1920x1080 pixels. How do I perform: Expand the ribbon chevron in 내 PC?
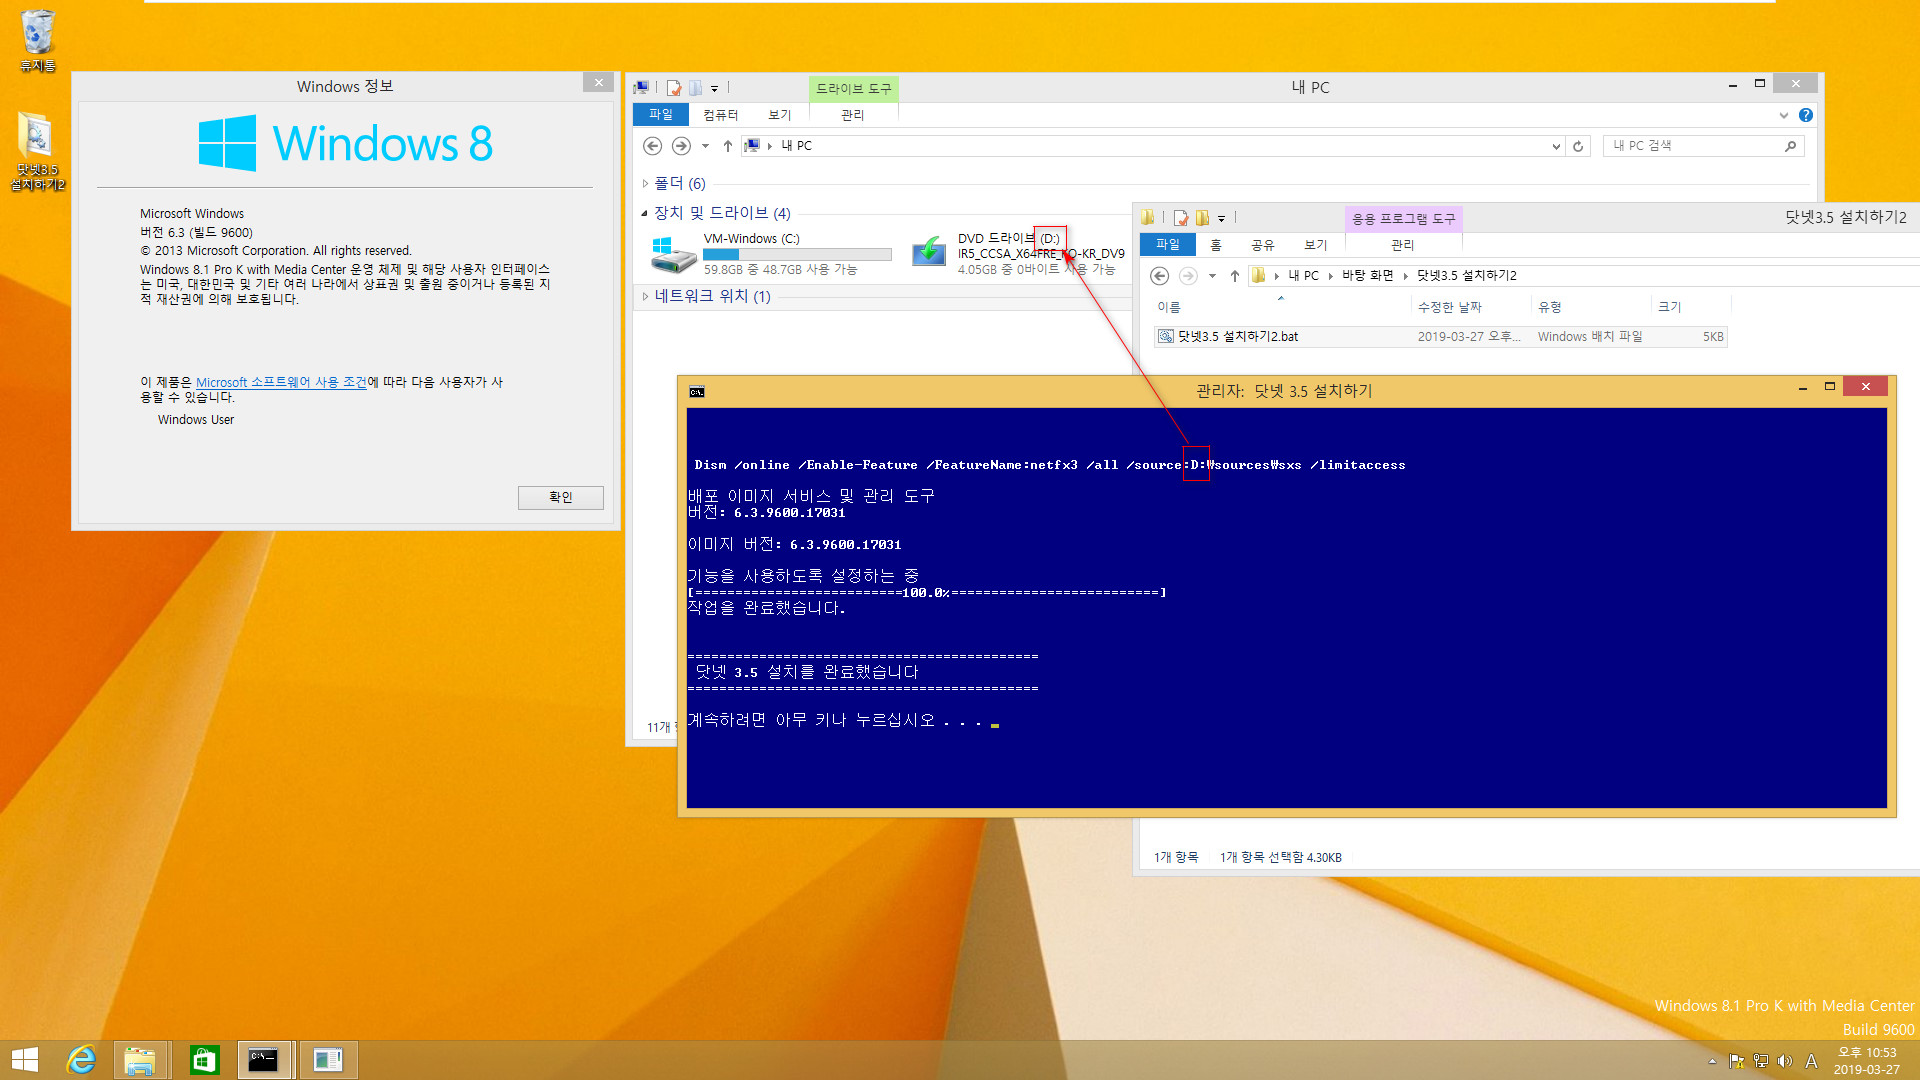(x=1783, y=115)
